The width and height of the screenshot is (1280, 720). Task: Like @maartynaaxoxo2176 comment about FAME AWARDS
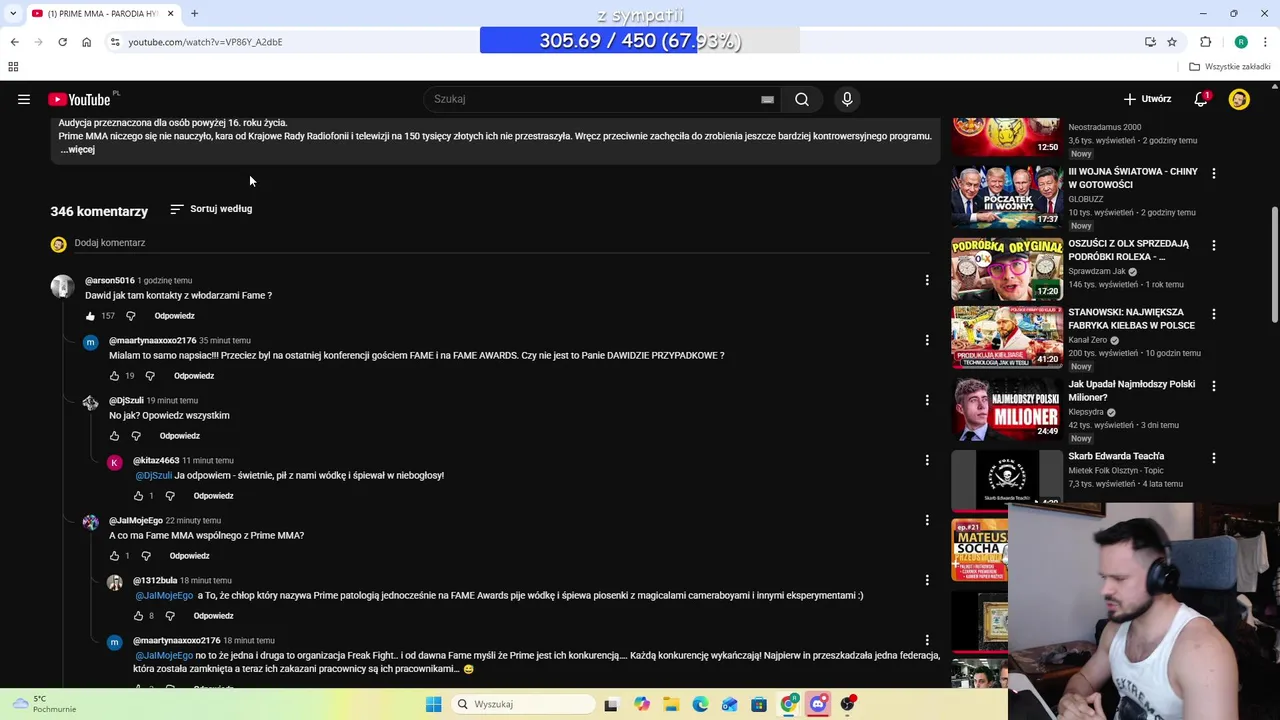pos(114,376)
